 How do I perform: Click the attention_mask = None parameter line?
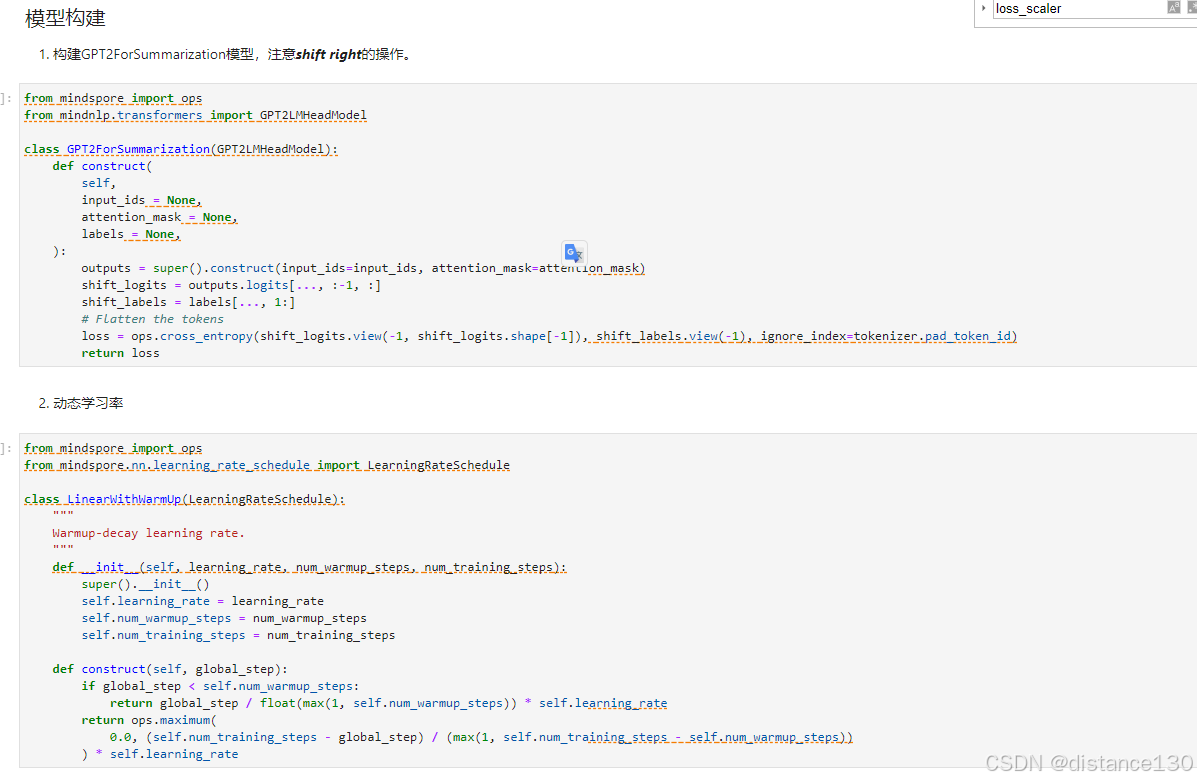160,218
